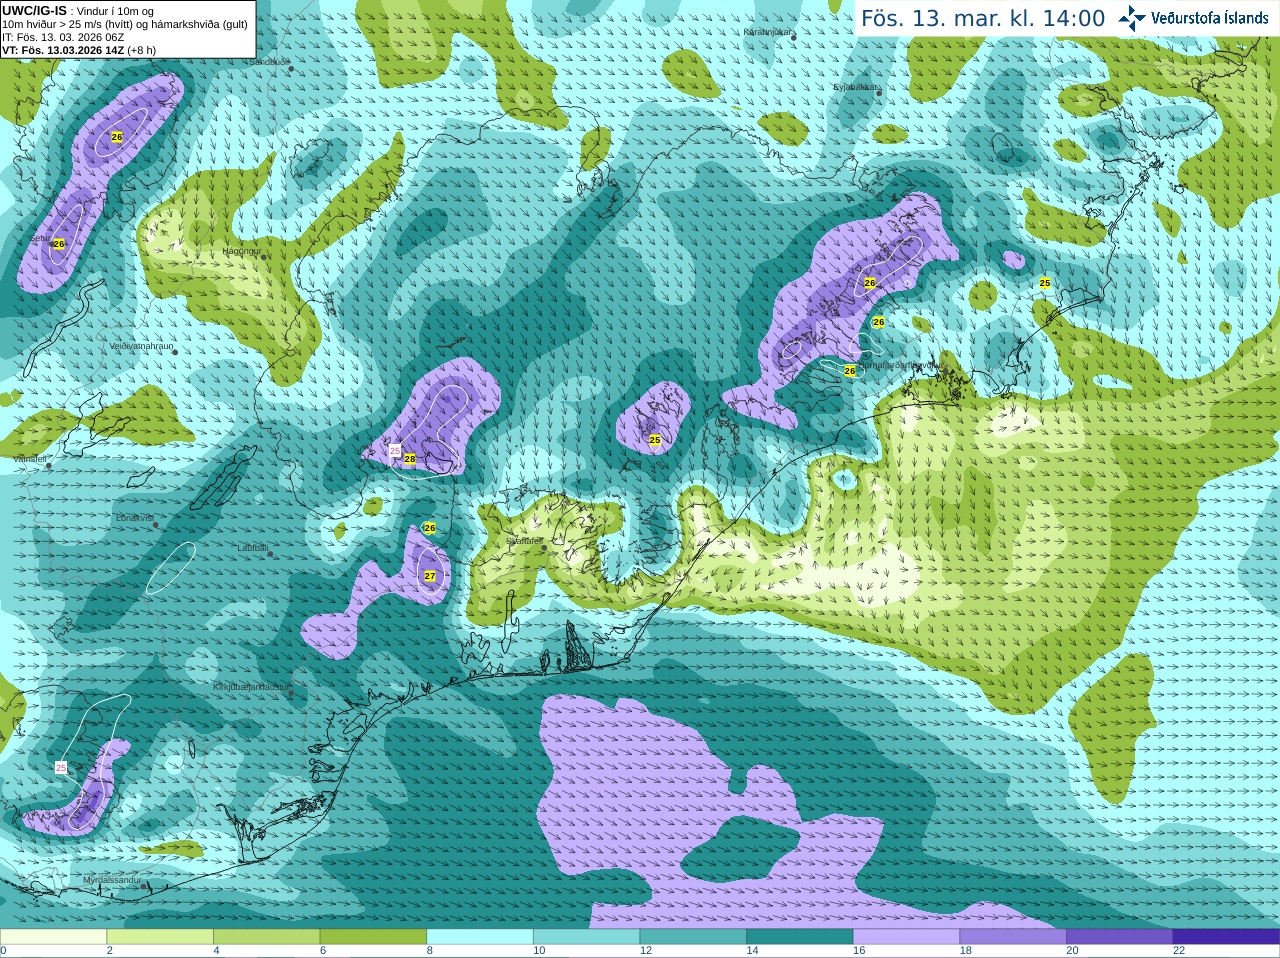Click the 26 label beside Hornafjarðarflugvöllur
The width and height of the screenshot is (1280, 958).
(850, 371)
